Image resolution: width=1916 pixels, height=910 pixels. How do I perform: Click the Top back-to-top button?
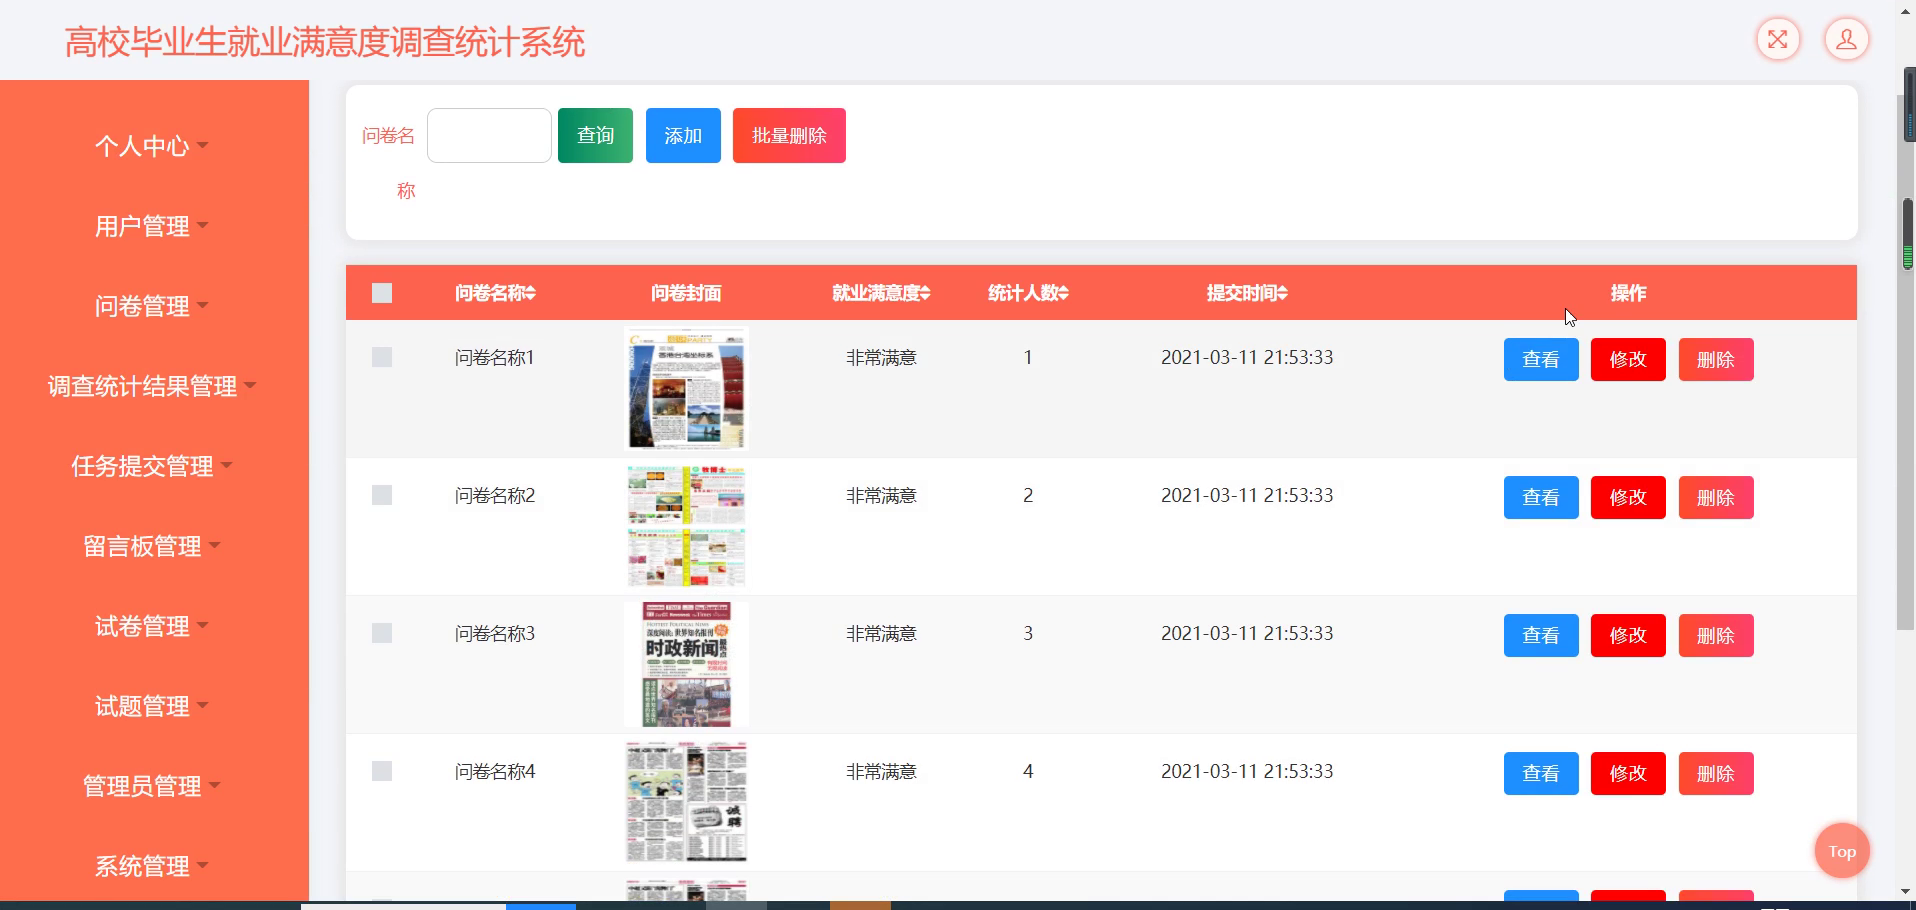point(1842,851)
